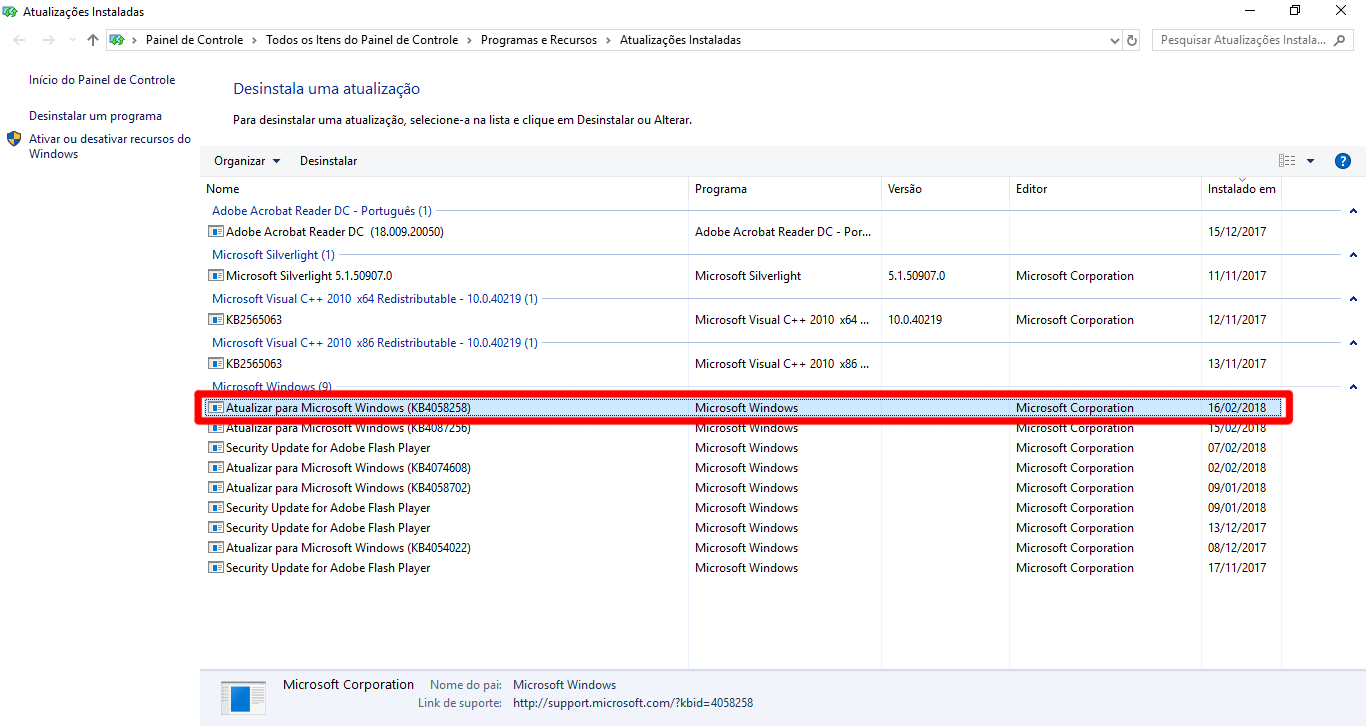The height and width of the screenshot is (726, 1366).
Task: Click Programas e Recursos breadcrumb
Action: coord(539,40)
